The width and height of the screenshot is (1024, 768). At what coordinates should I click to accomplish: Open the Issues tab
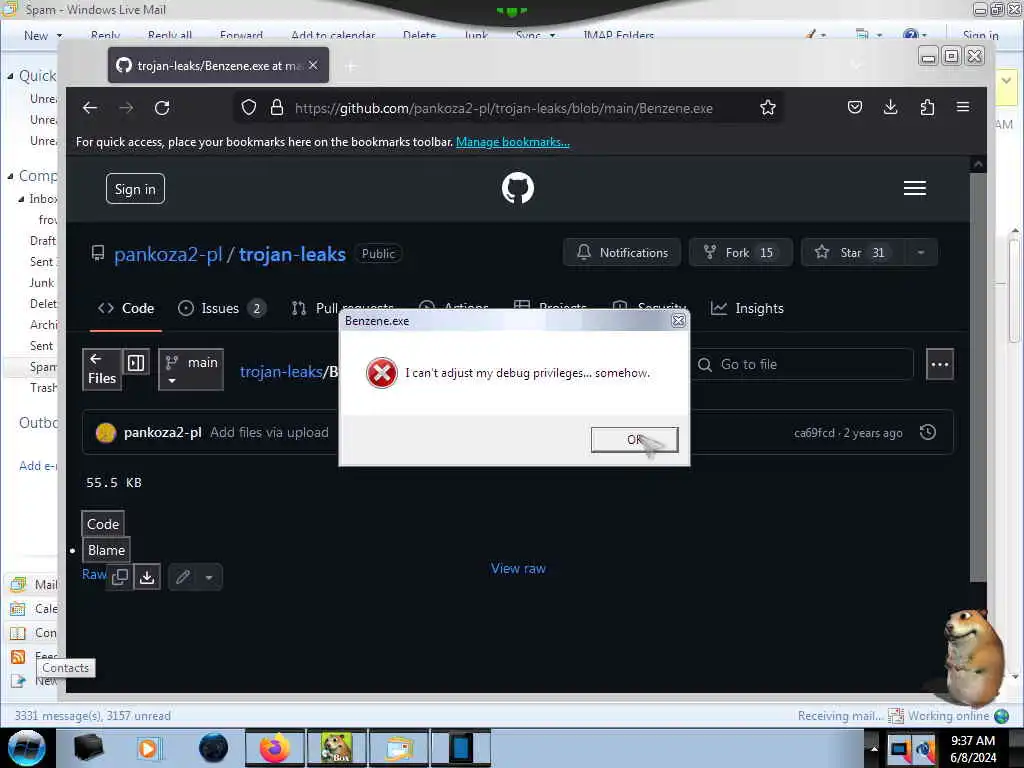222,308
